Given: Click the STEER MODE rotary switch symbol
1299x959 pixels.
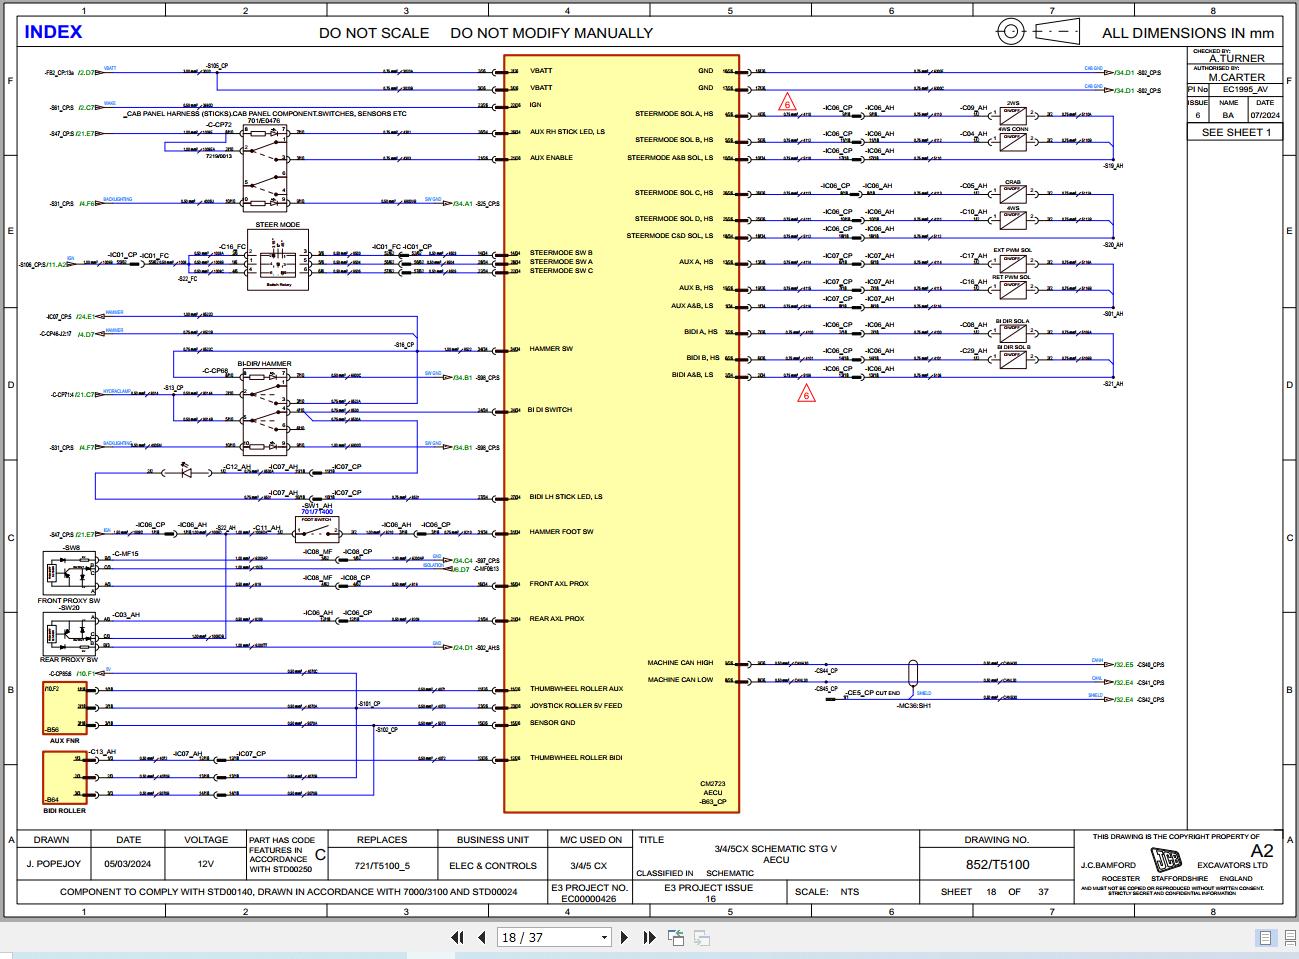Looking at the screenshot, I should (x=277, y=260).
